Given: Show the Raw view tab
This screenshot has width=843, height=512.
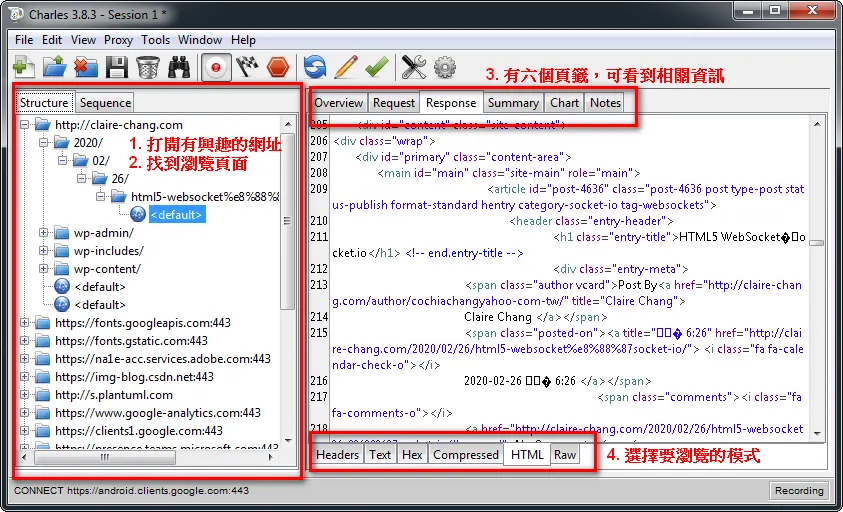Looking at the screenshot, I should (565, 454).
